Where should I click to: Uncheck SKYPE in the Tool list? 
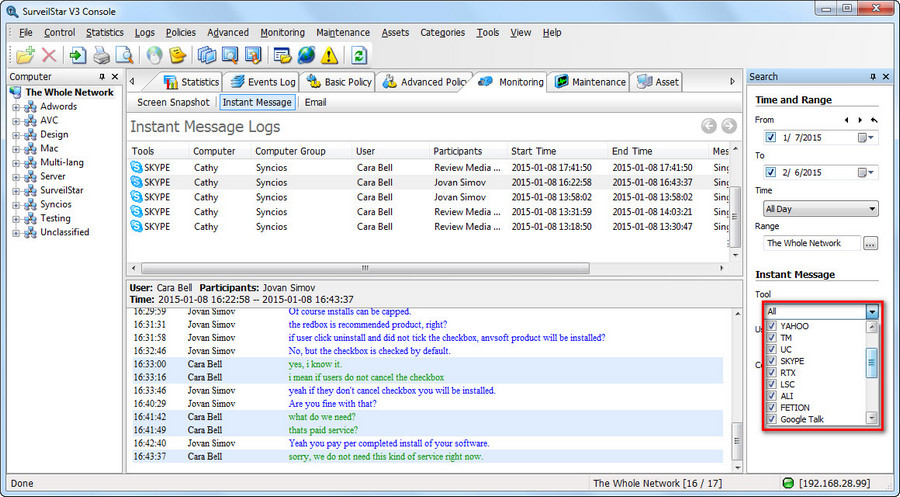[771, 361]
